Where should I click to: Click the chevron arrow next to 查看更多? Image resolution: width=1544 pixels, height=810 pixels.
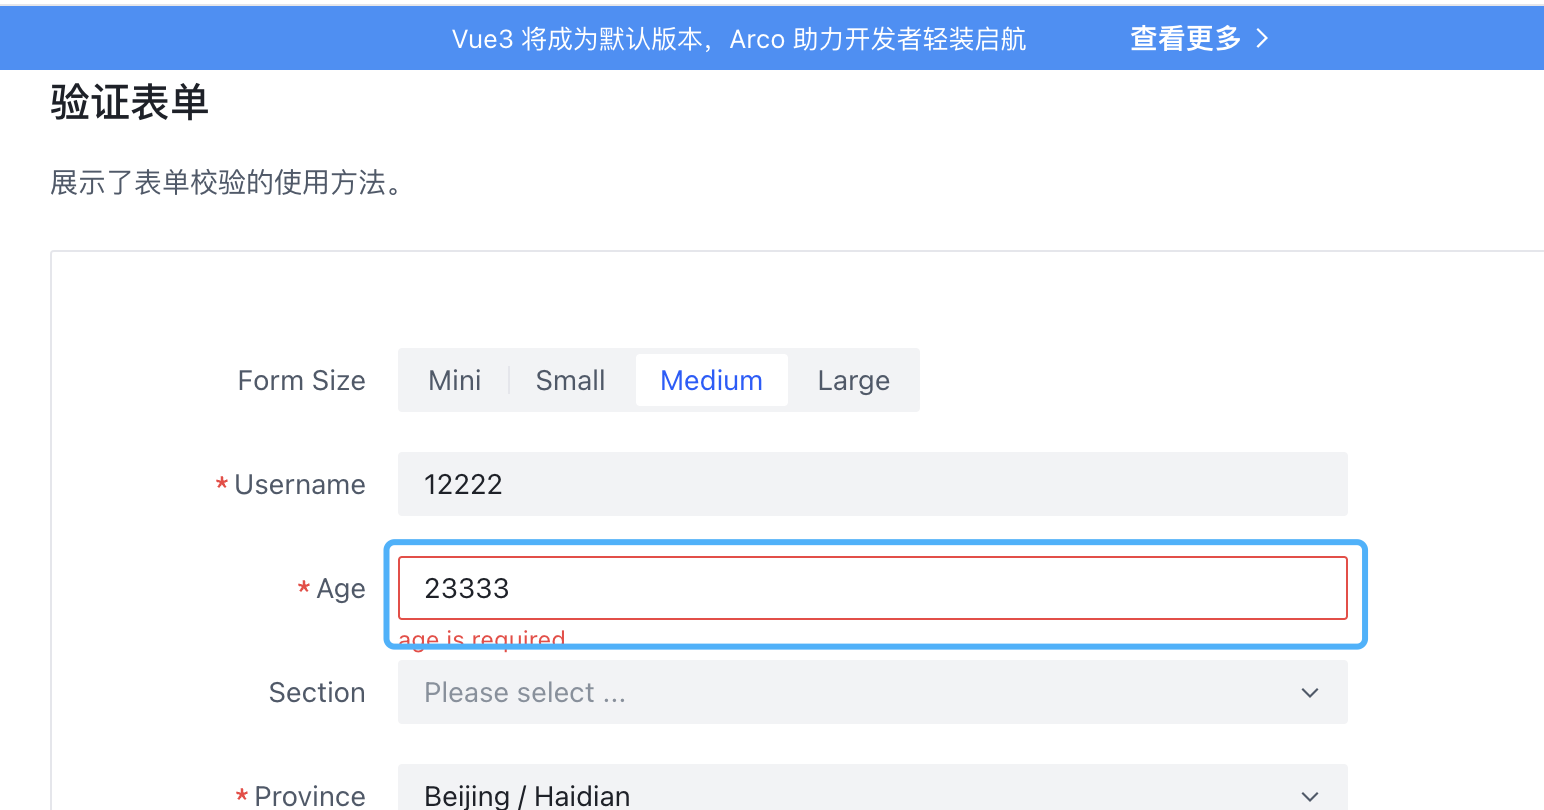pos(1262,37)
